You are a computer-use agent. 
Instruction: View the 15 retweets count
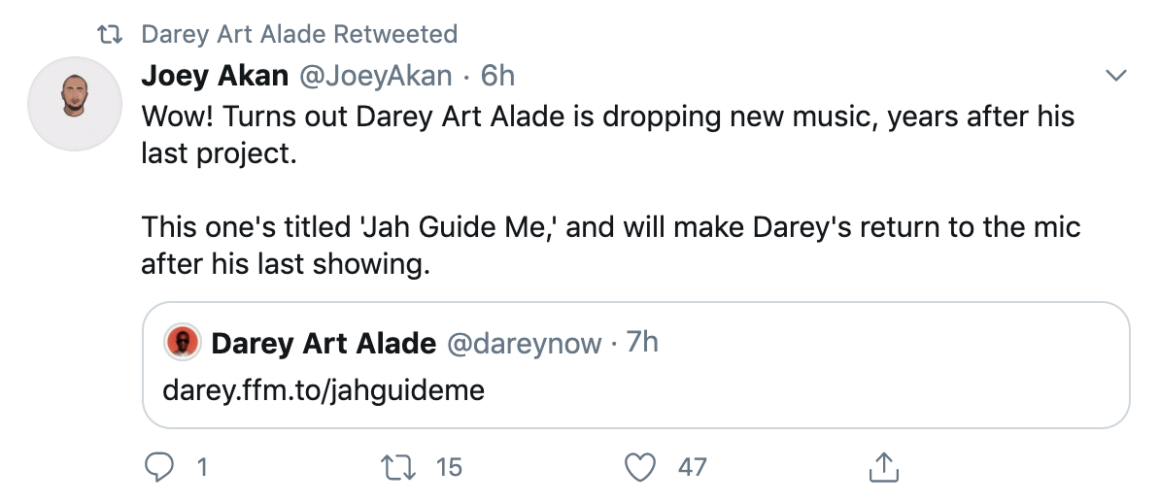tap(449, 466)
